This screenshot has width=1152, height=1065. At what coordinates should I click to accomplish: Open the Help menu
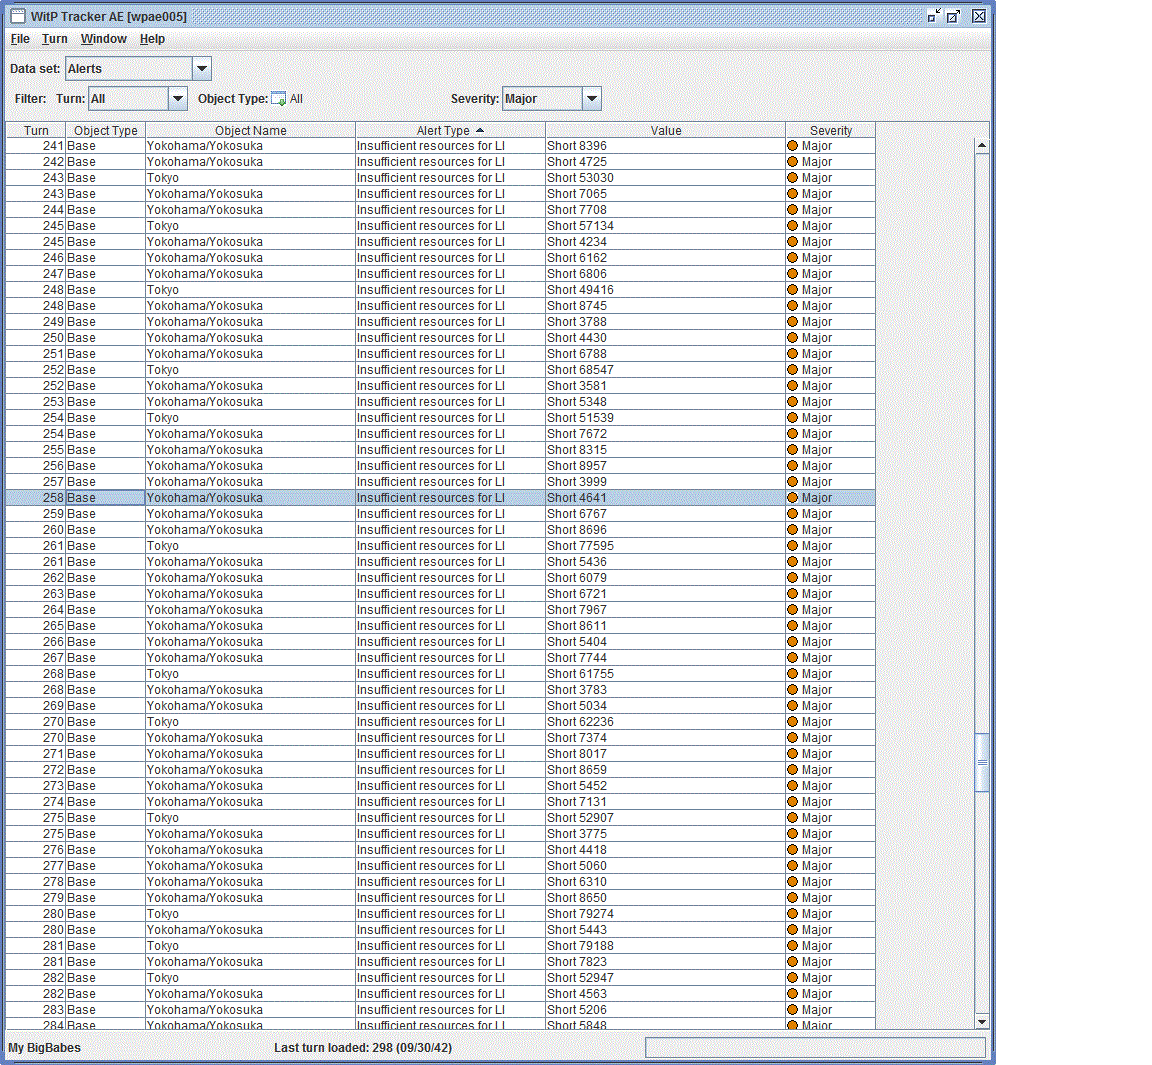(x=152, y=39)
